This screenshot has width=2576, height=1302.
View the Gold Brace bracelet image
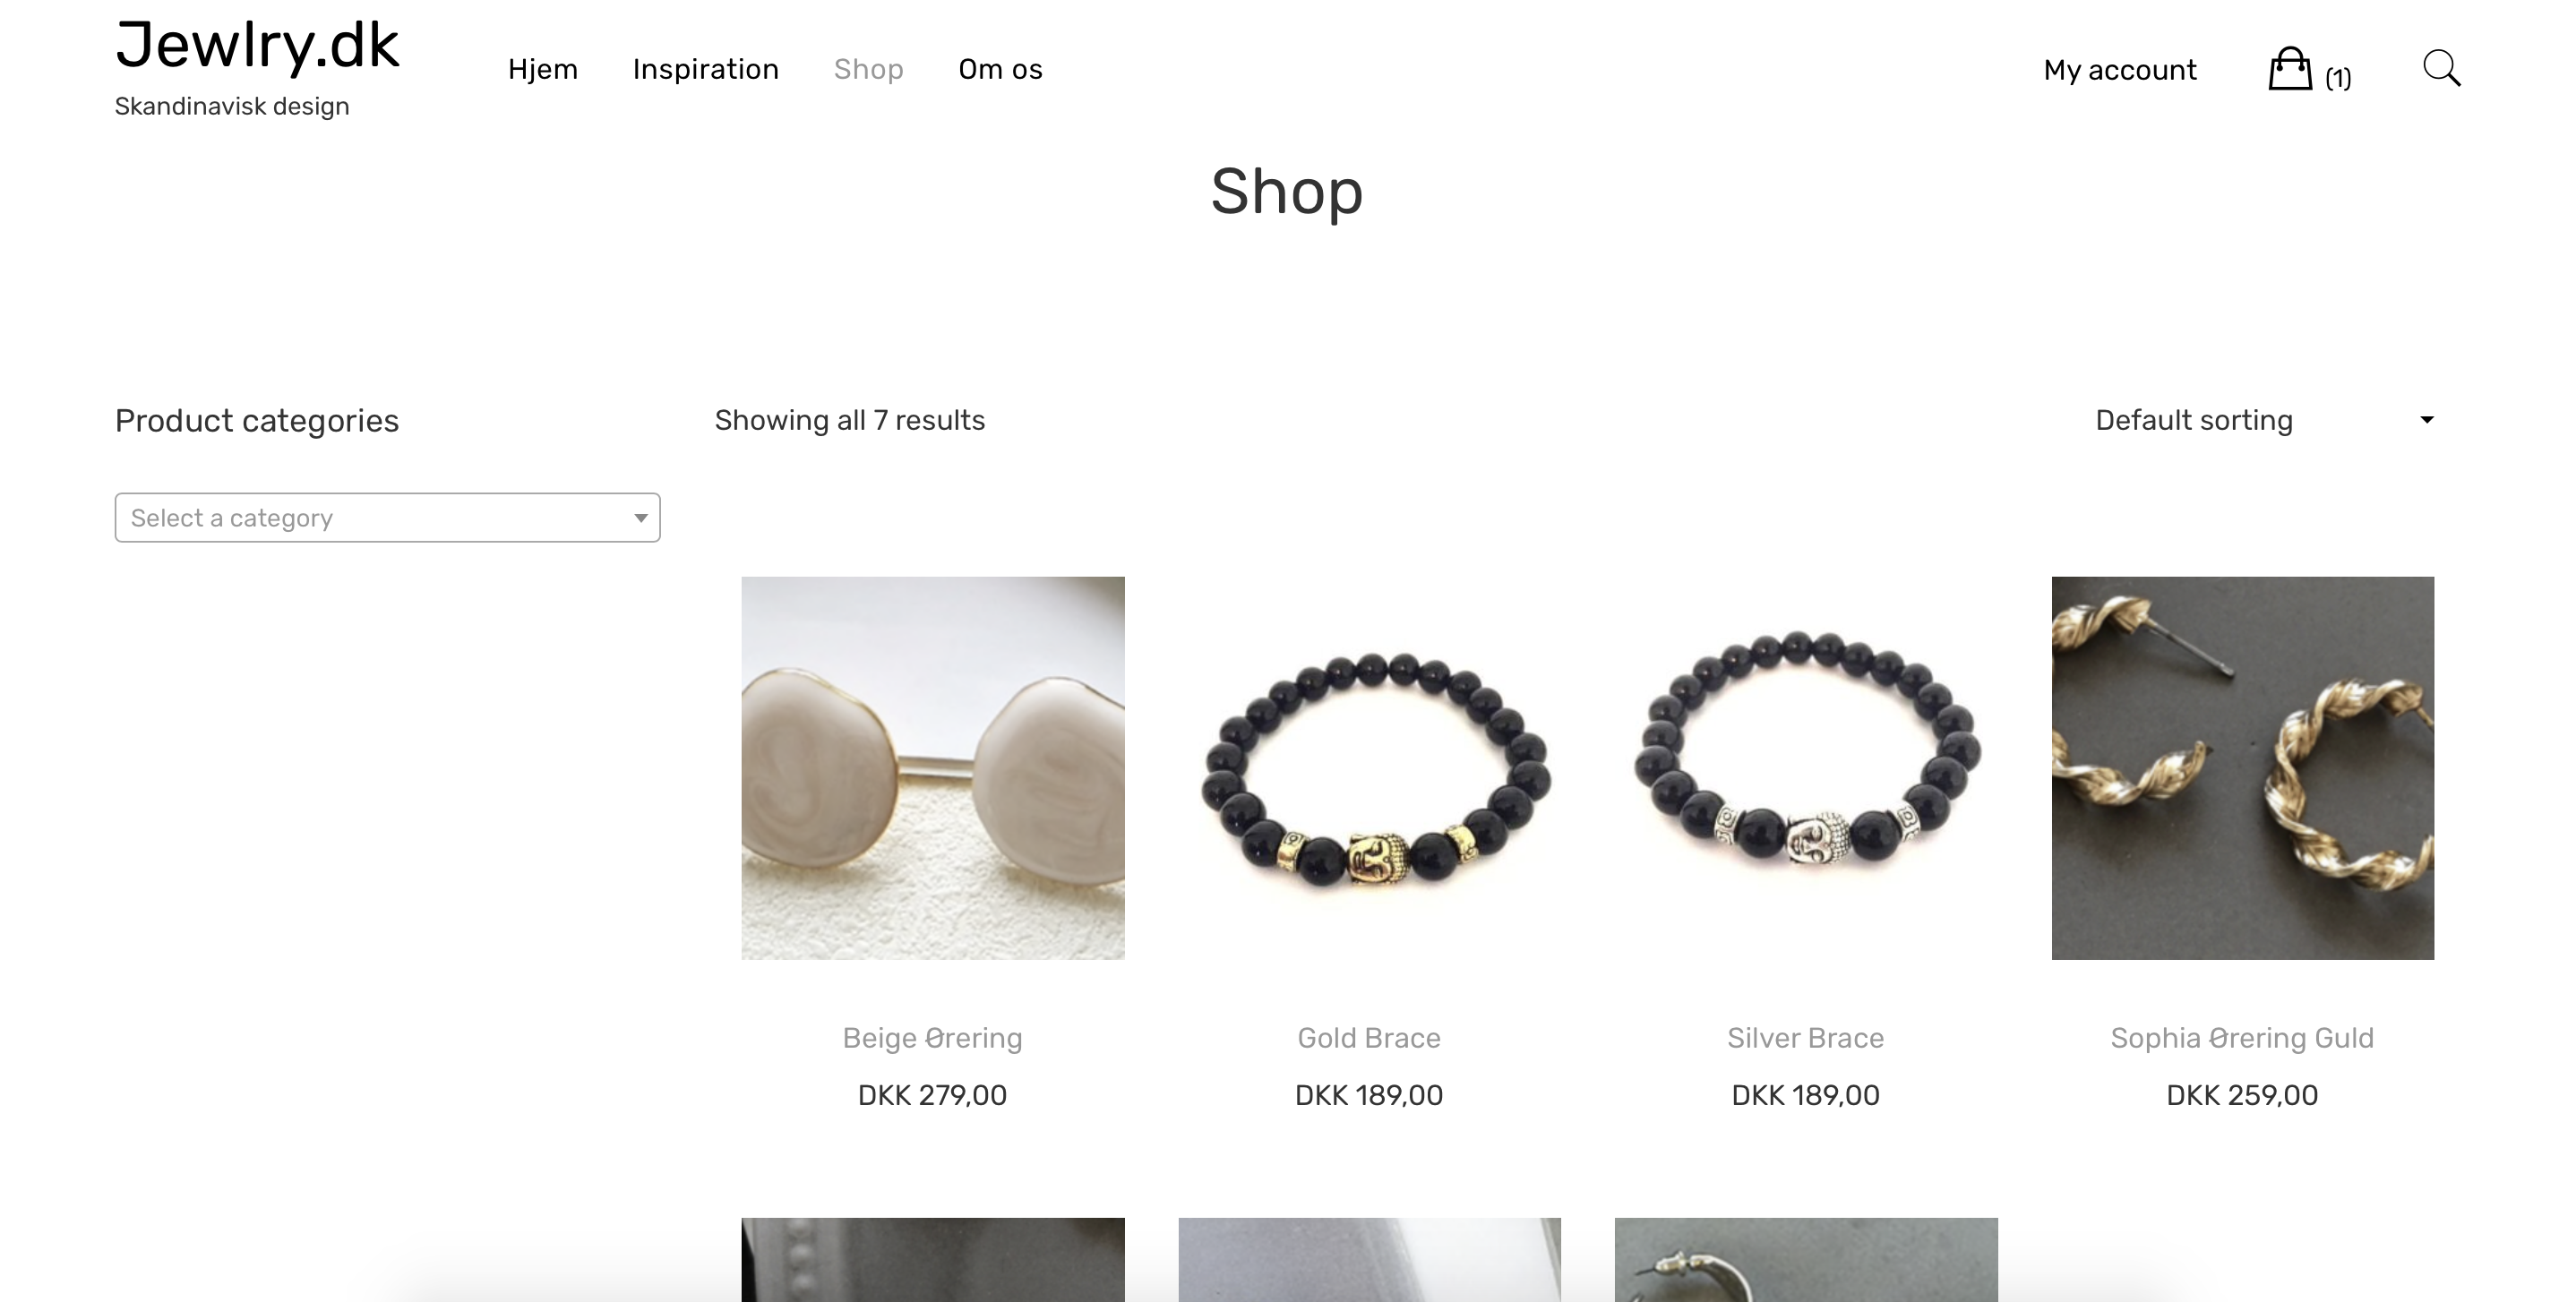(x=1369, y=767)
